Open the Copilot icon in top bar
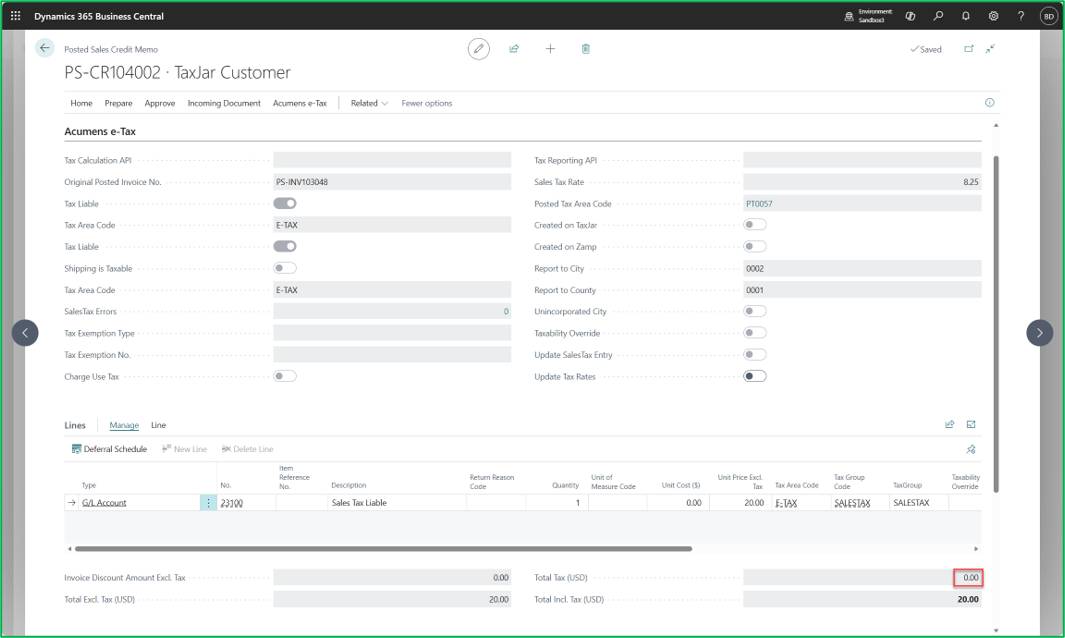1065x638 pixels. tap(910, 16)
